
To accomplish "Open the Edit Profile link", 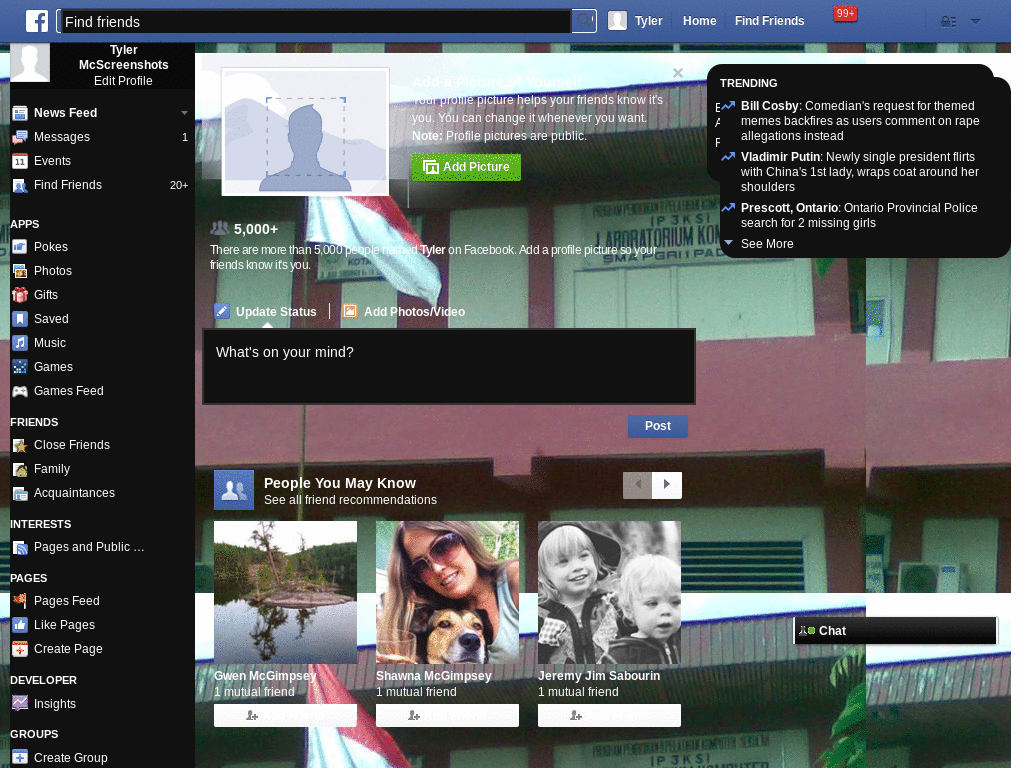I will (x=123, y=81).
